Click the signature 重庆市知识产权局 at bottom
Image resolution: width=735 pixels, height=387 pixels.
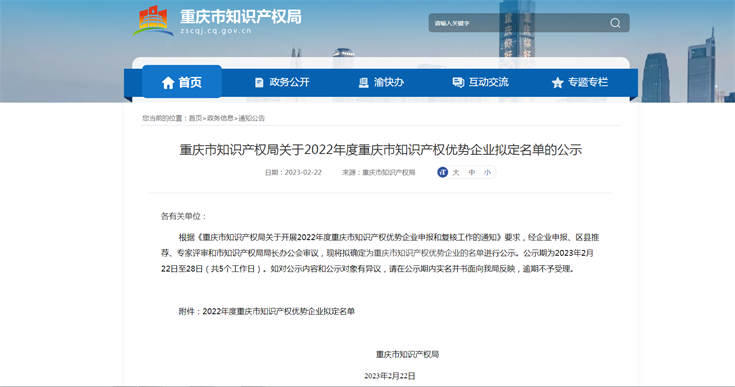[x=407, y=354]
